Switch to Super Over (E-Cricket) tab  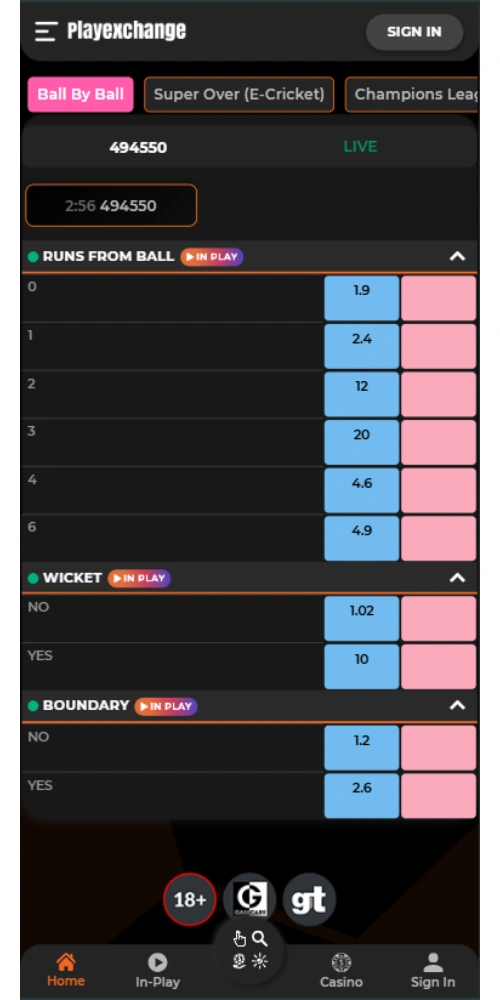[x=239, y=94]
